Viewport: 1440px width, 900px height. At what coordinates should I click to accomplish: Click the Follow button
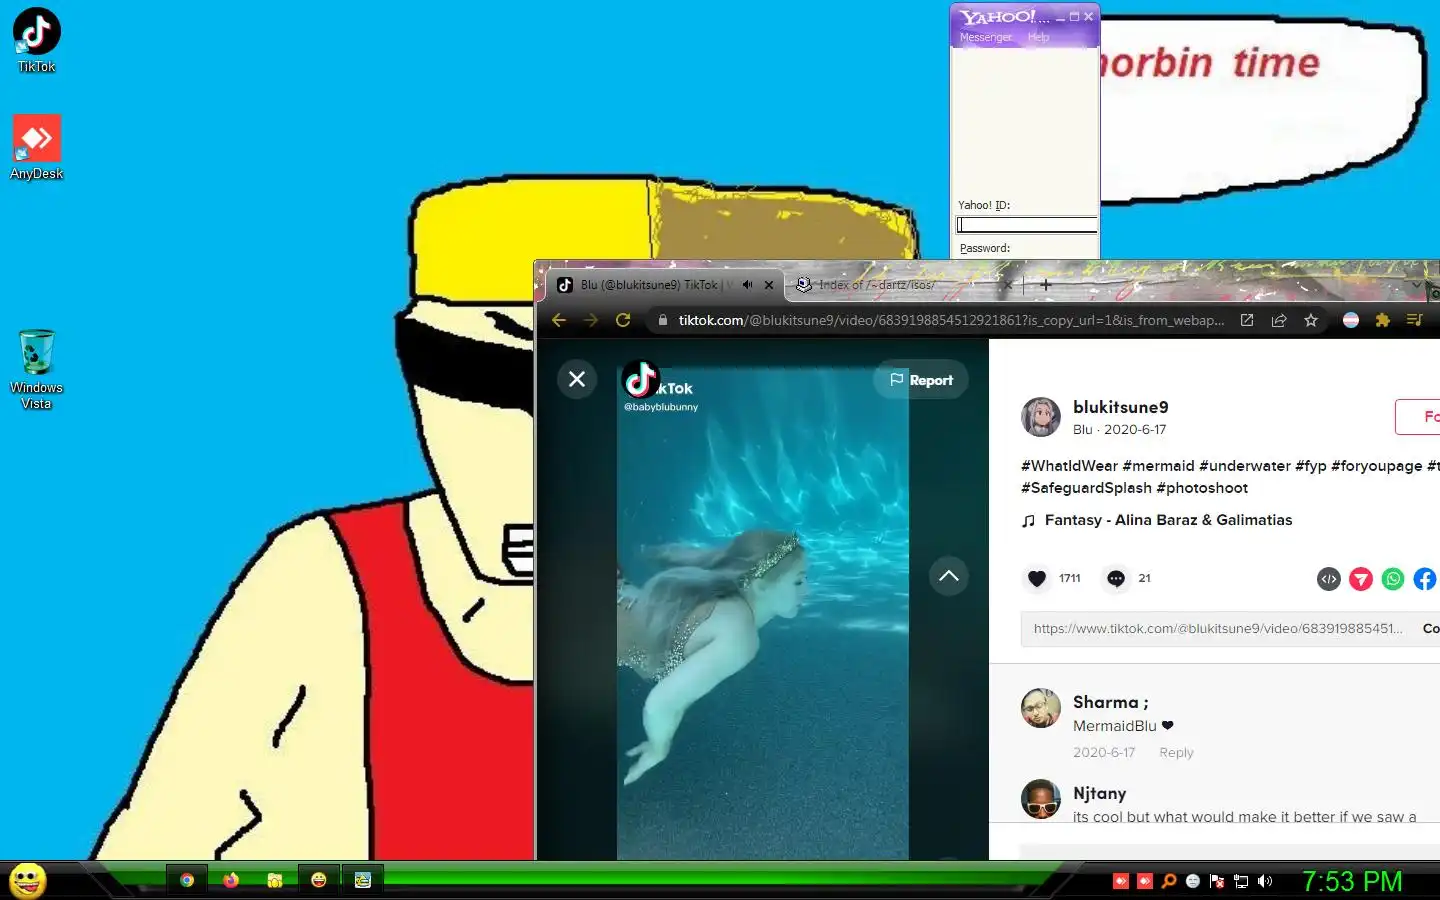point(1417,417)
